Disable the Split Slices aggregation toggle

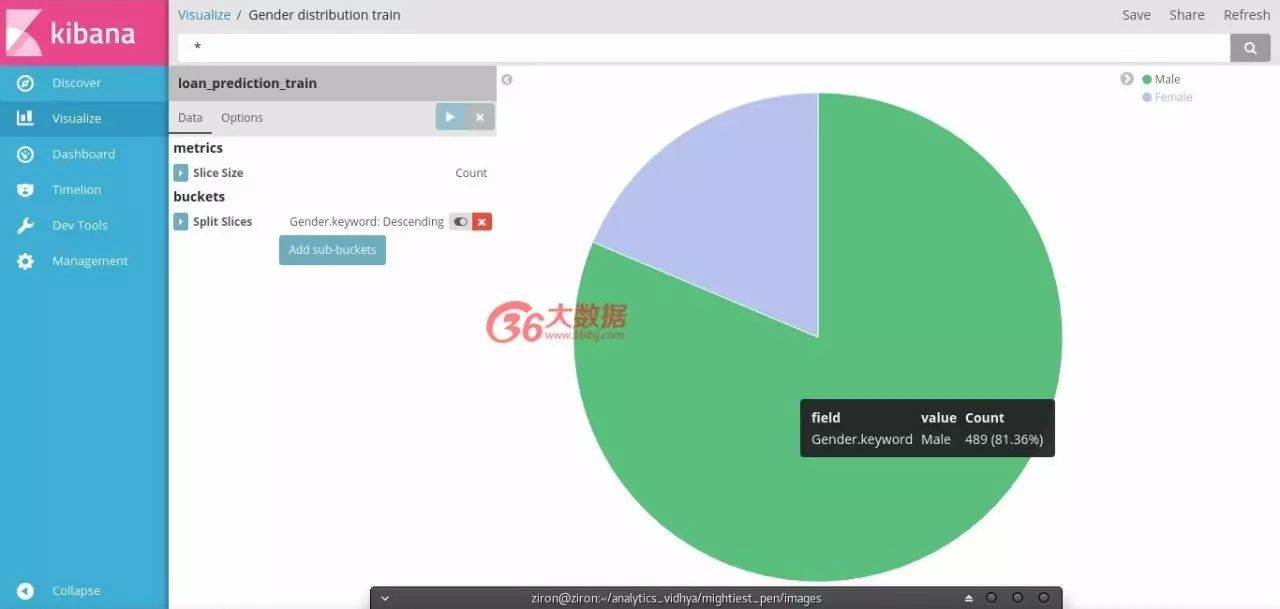pyautogui.click(x=460, y=222)
